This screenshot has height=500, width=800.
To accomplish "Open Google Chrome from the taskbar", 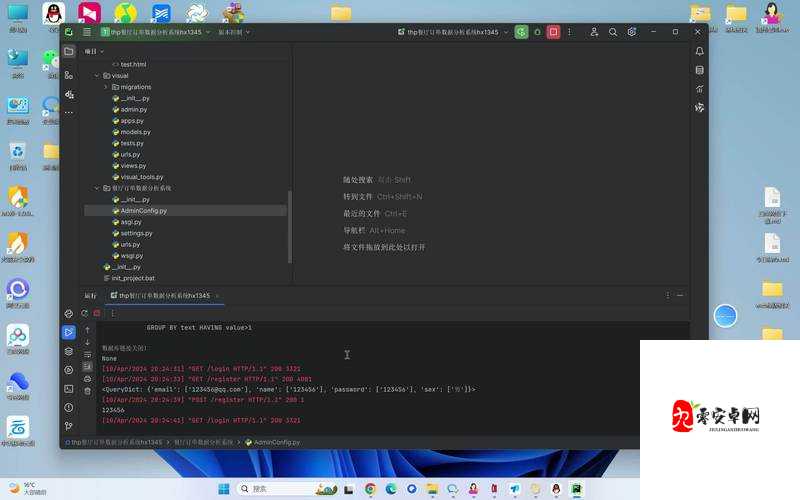I will [x=370, y=489].
